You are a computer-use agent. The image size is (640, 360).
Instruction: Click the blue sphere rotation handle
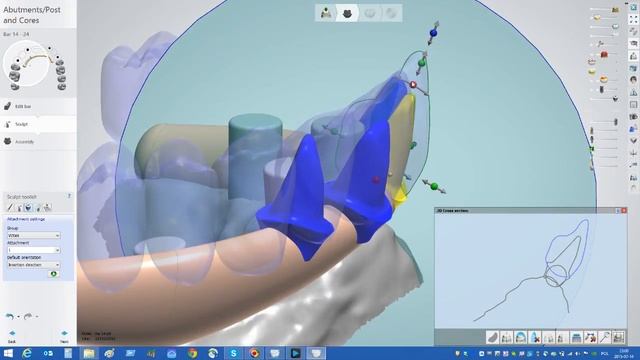433,32
